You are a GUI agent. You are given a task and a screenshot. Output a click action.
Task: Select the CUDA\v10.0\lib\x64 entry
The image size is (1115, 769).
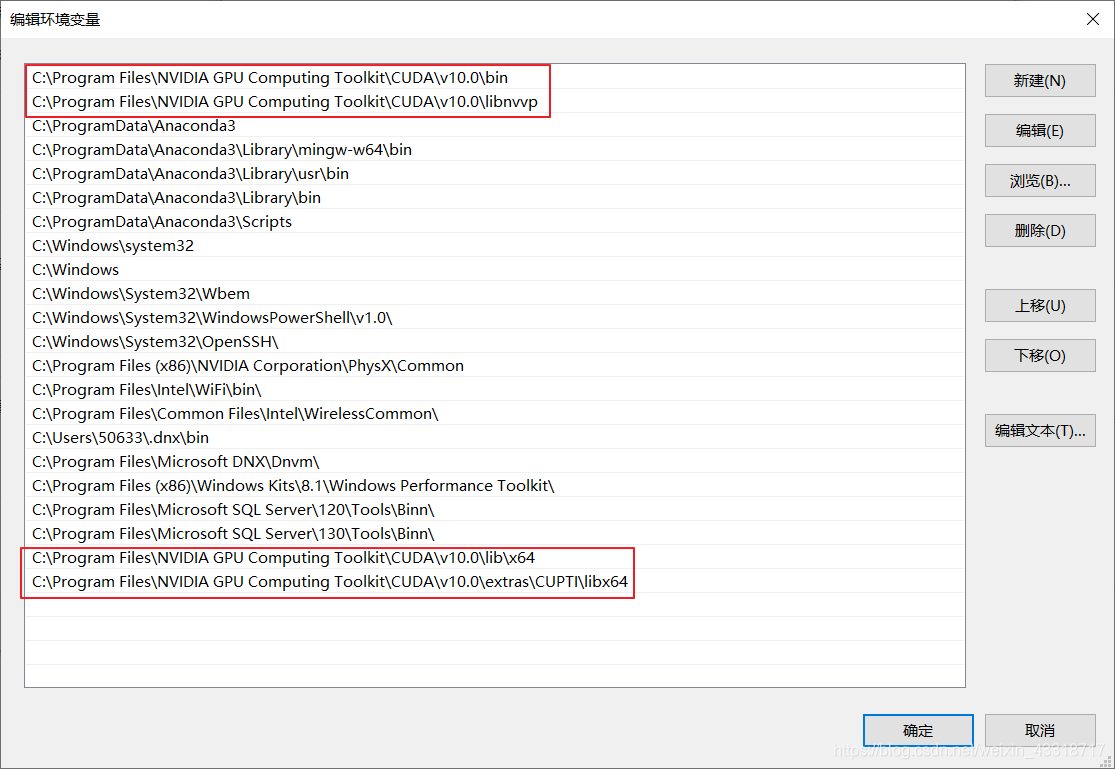coord(495,558)
